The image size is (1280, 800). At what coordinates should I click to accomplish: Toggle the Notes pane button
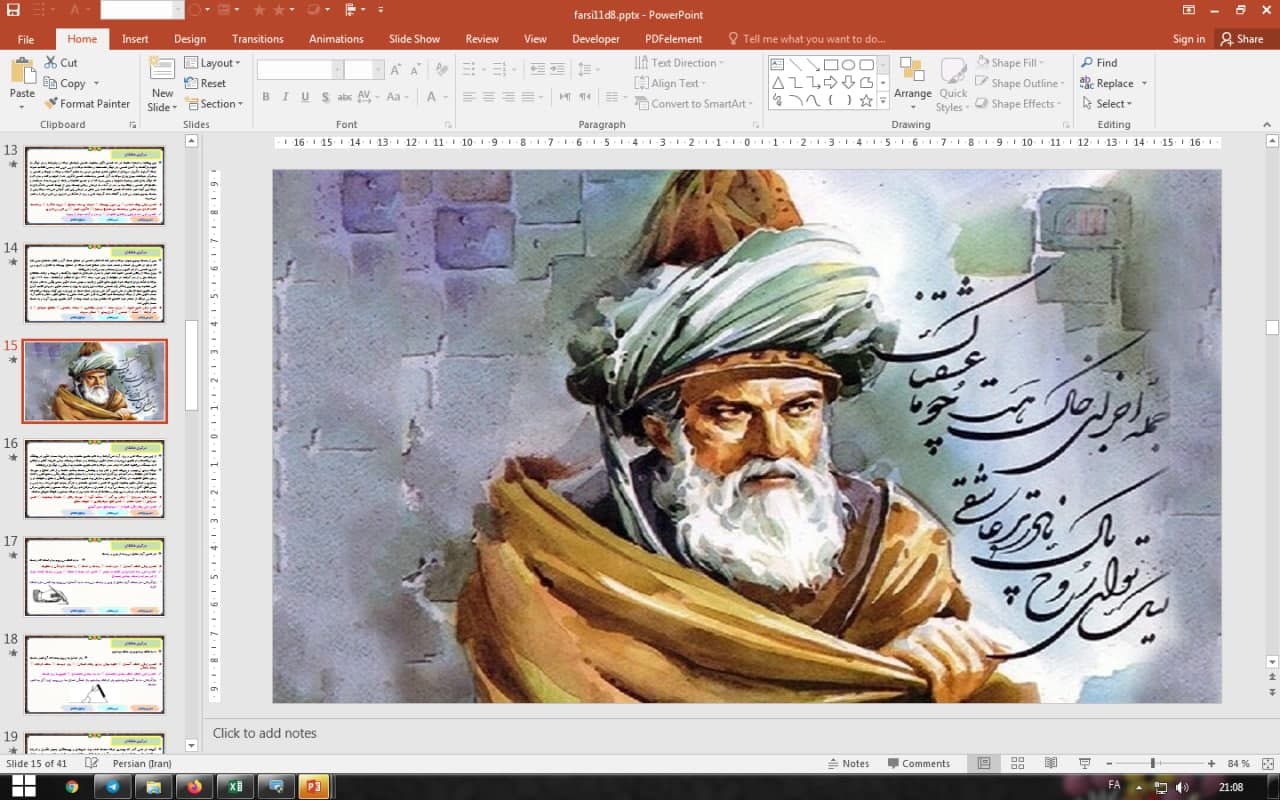click(x=849, y=763)
